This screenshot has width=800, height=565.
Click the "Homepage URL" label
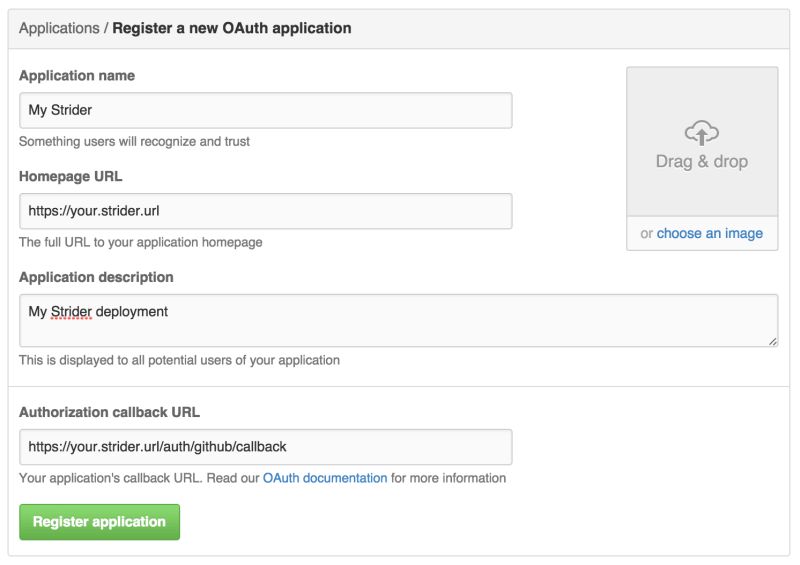click(x=70, y=176)
